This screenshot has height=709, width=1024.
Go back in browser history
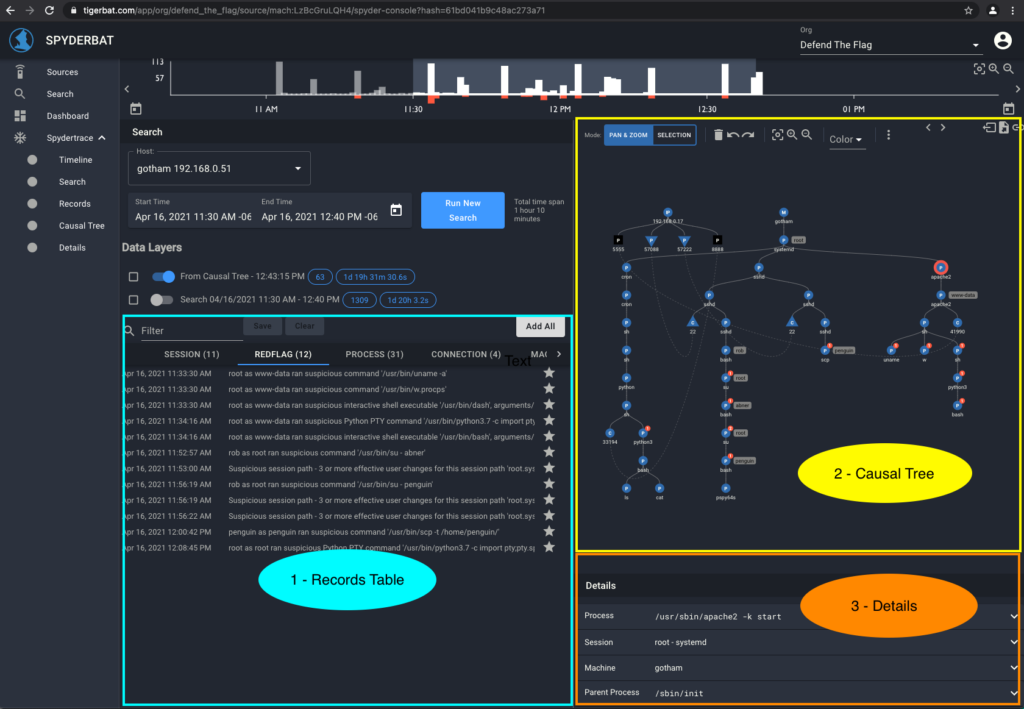click(x=10, y=10)
